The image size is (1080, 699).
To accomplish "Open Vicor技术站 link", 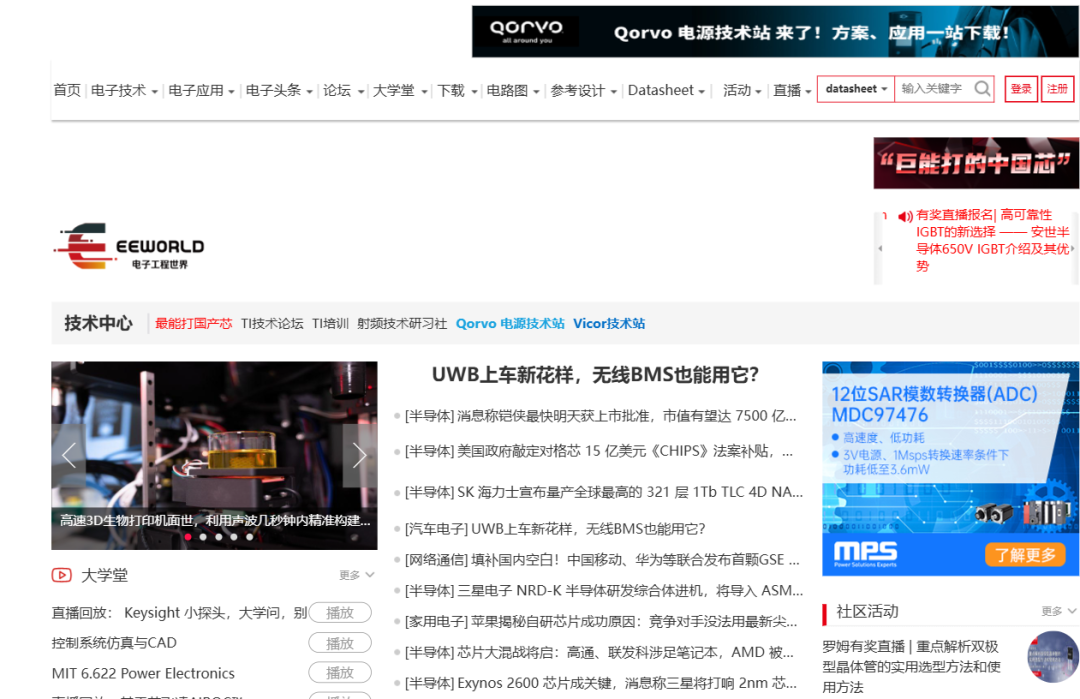I will pos(609,324).
